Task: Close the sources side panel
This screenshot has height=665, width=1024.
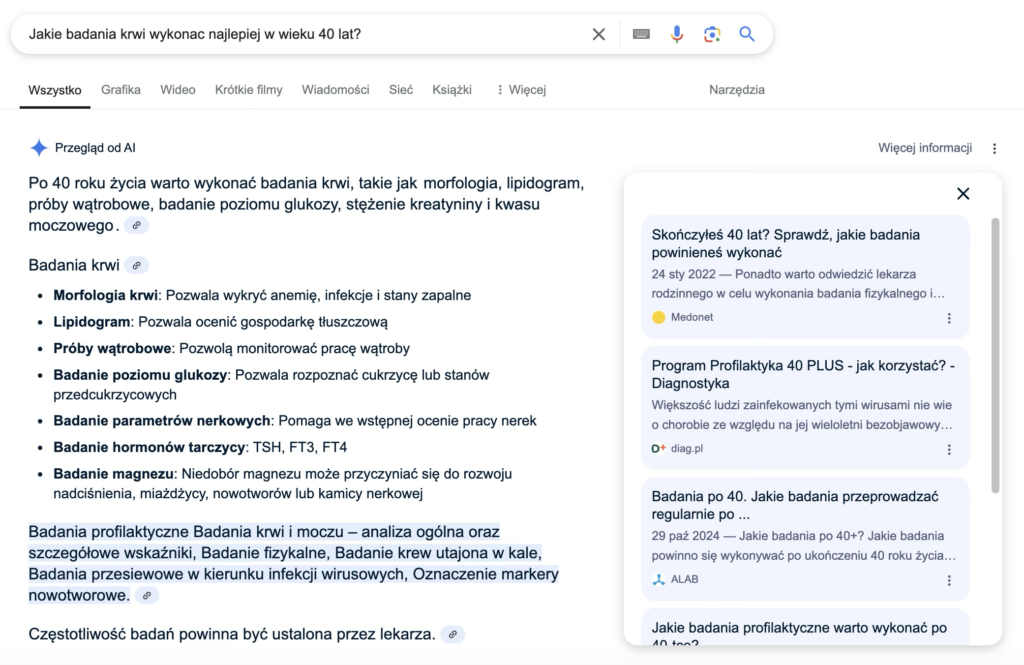Action: [x=963, y=194]
